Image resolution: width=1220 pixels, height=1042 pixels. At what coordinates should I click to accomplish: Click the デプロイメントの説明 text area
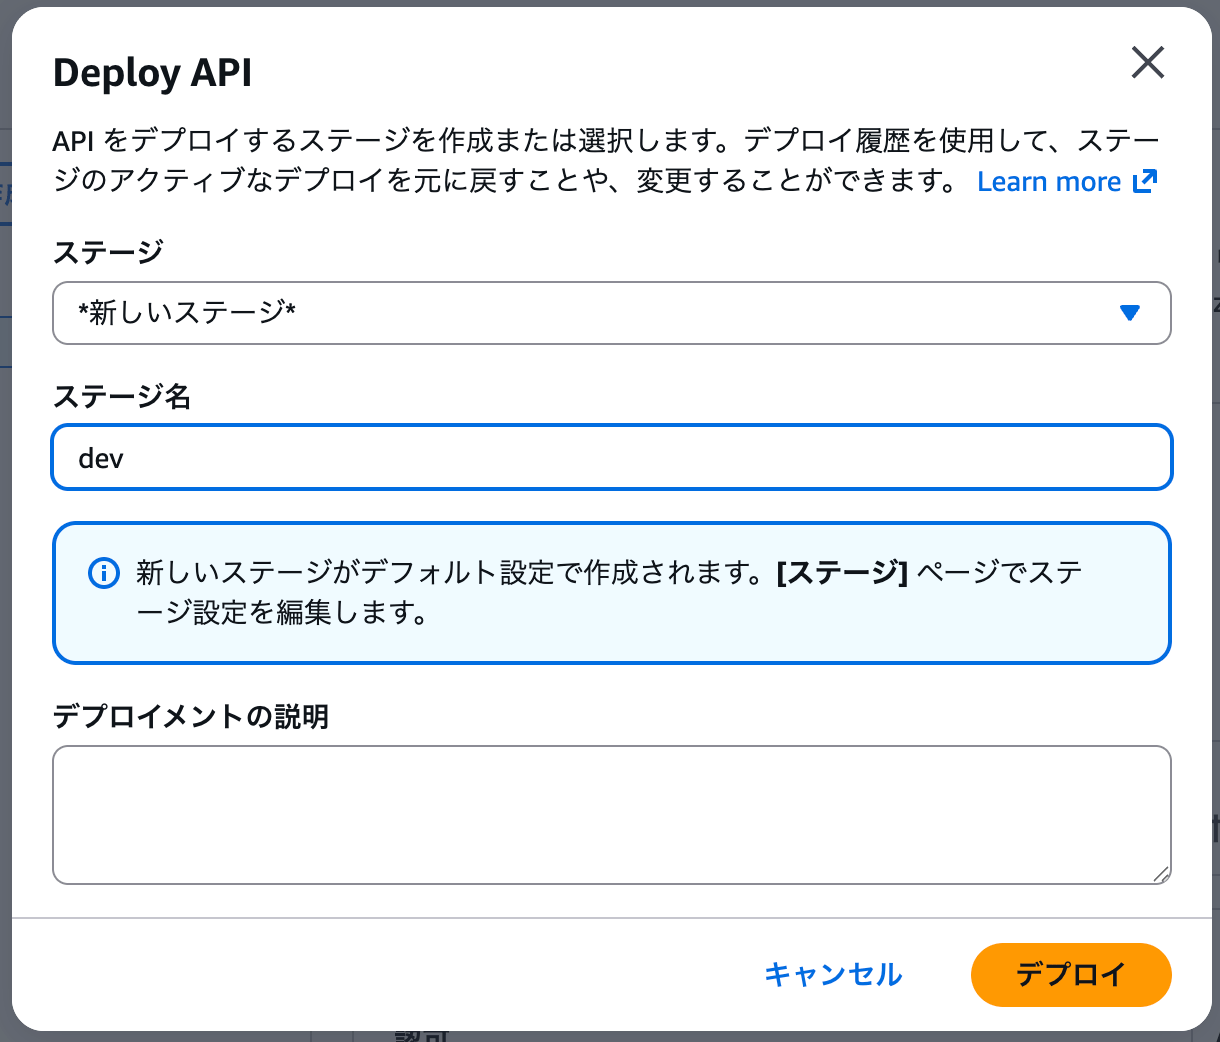click(x=610, y=814)
